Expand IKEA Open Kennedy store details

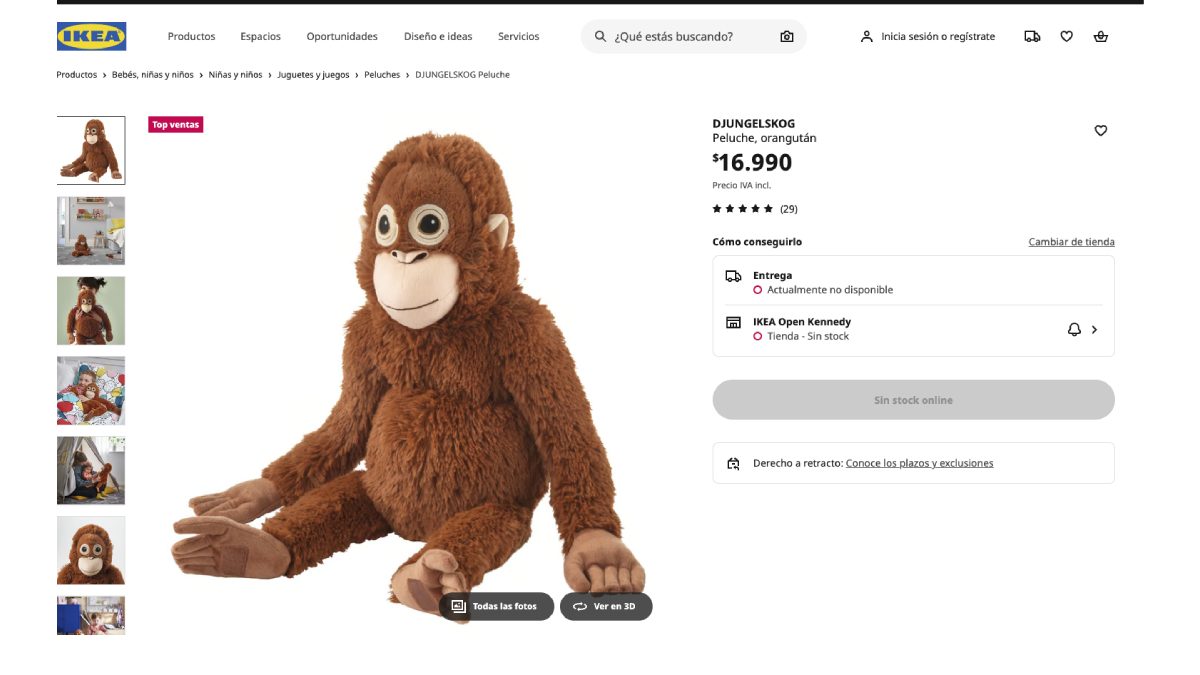(1095, 329)
